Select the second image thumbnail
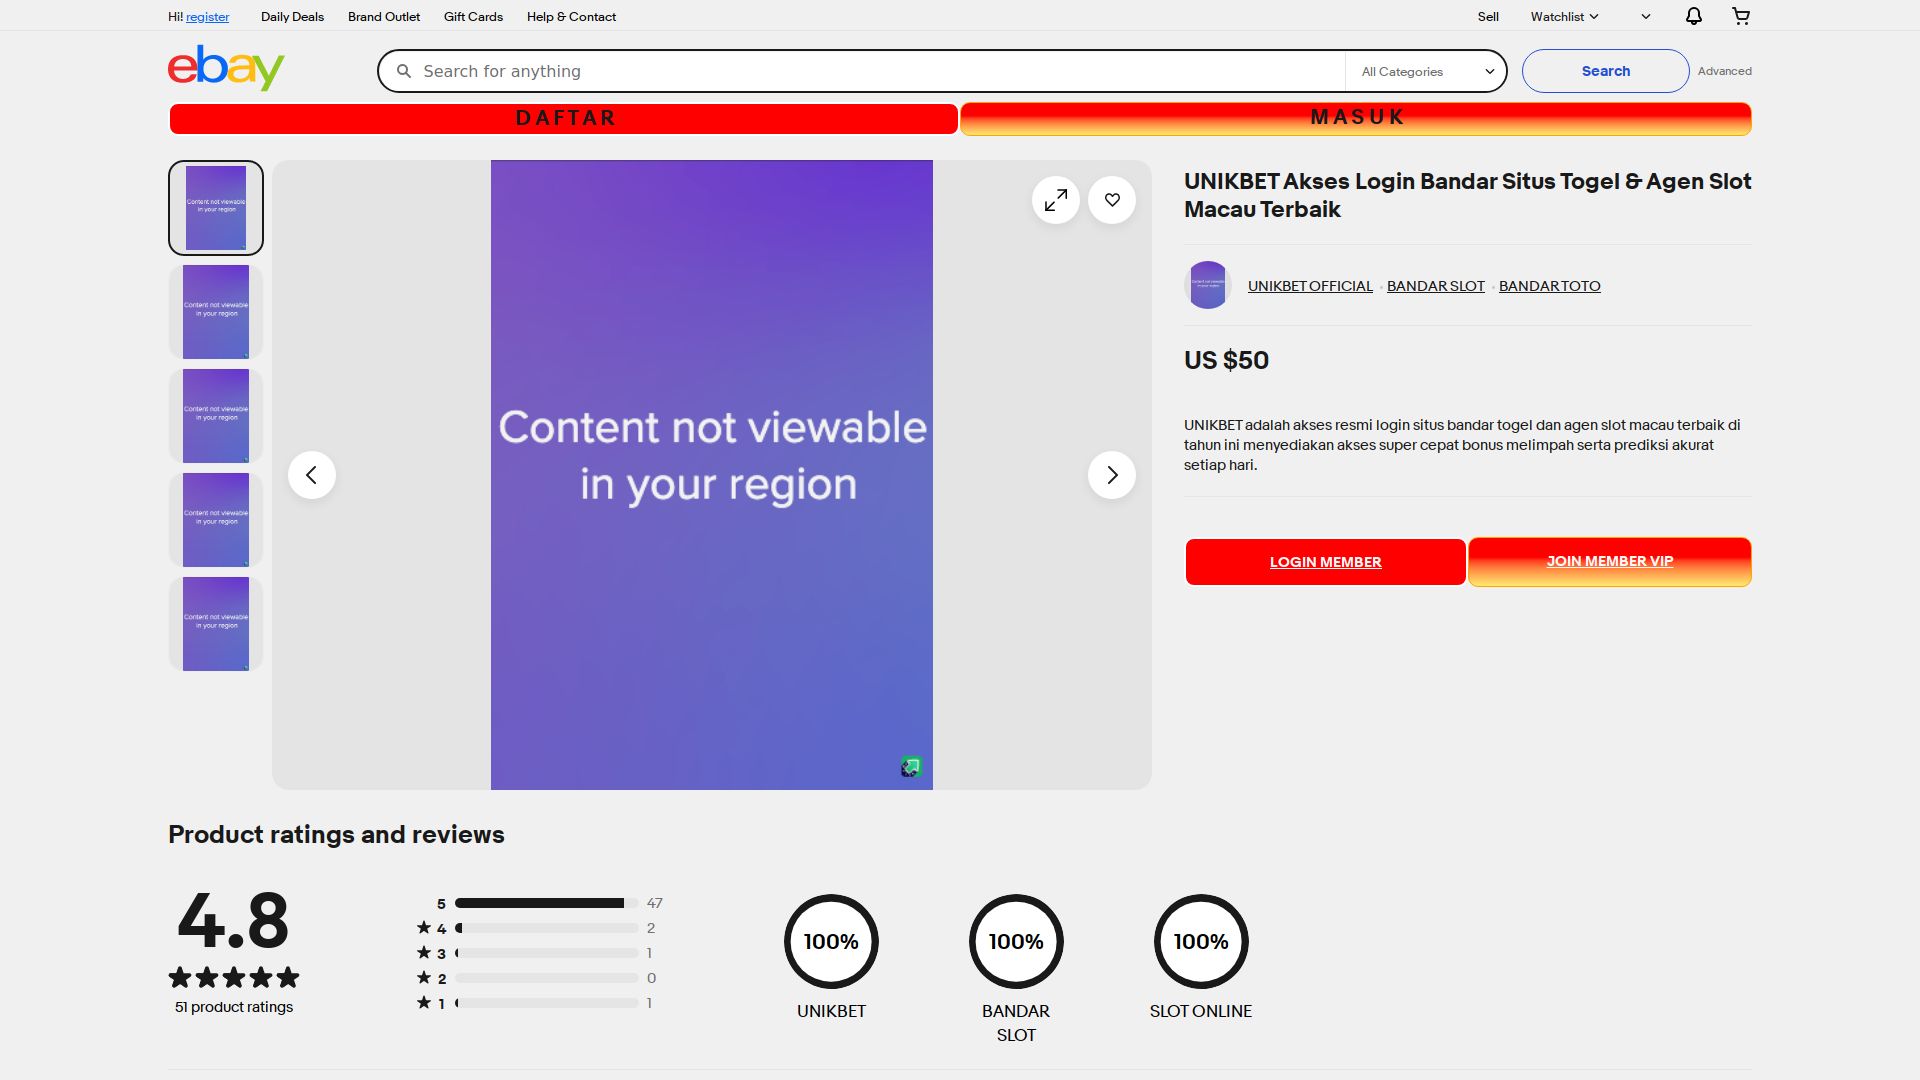The image size is (1920, 1080). pos(216,312)
